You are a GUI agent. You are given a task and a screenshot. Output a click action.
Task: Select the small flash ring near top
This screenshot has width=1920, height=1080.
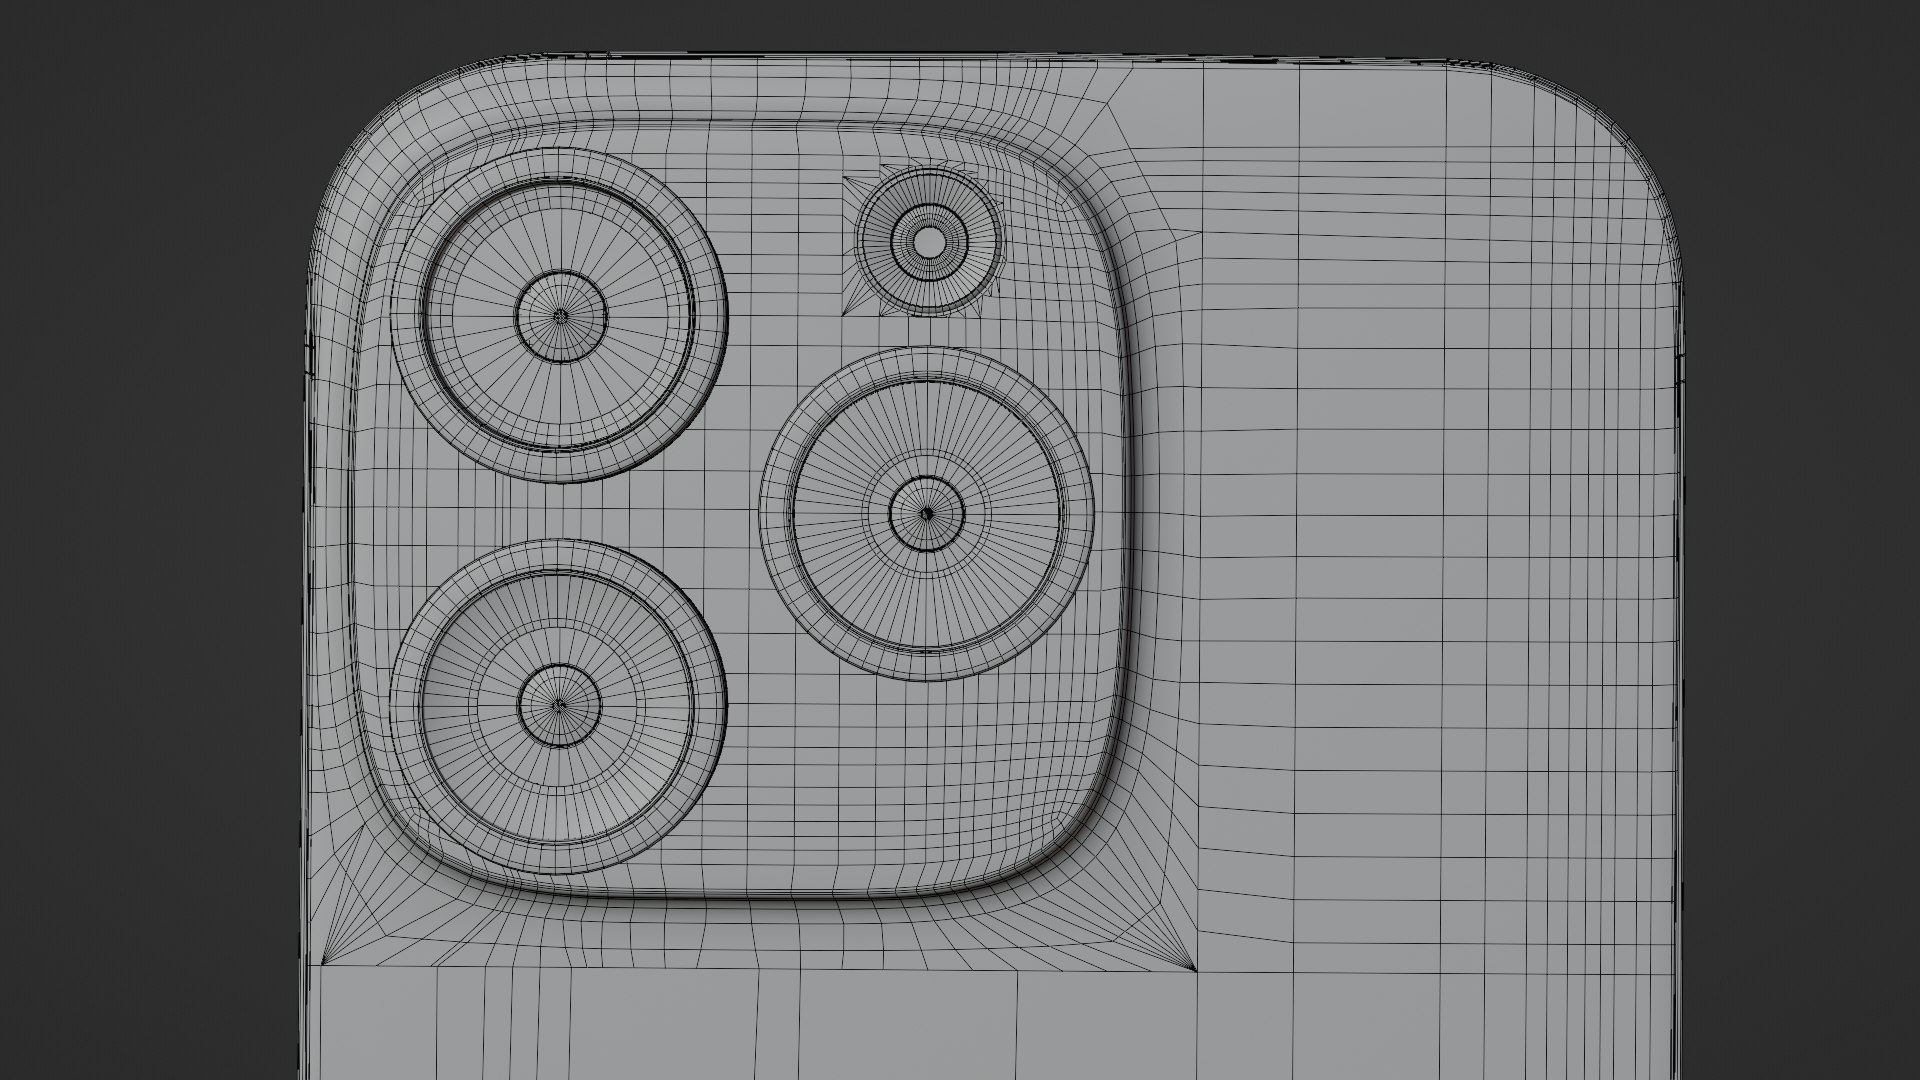(928, 240)
